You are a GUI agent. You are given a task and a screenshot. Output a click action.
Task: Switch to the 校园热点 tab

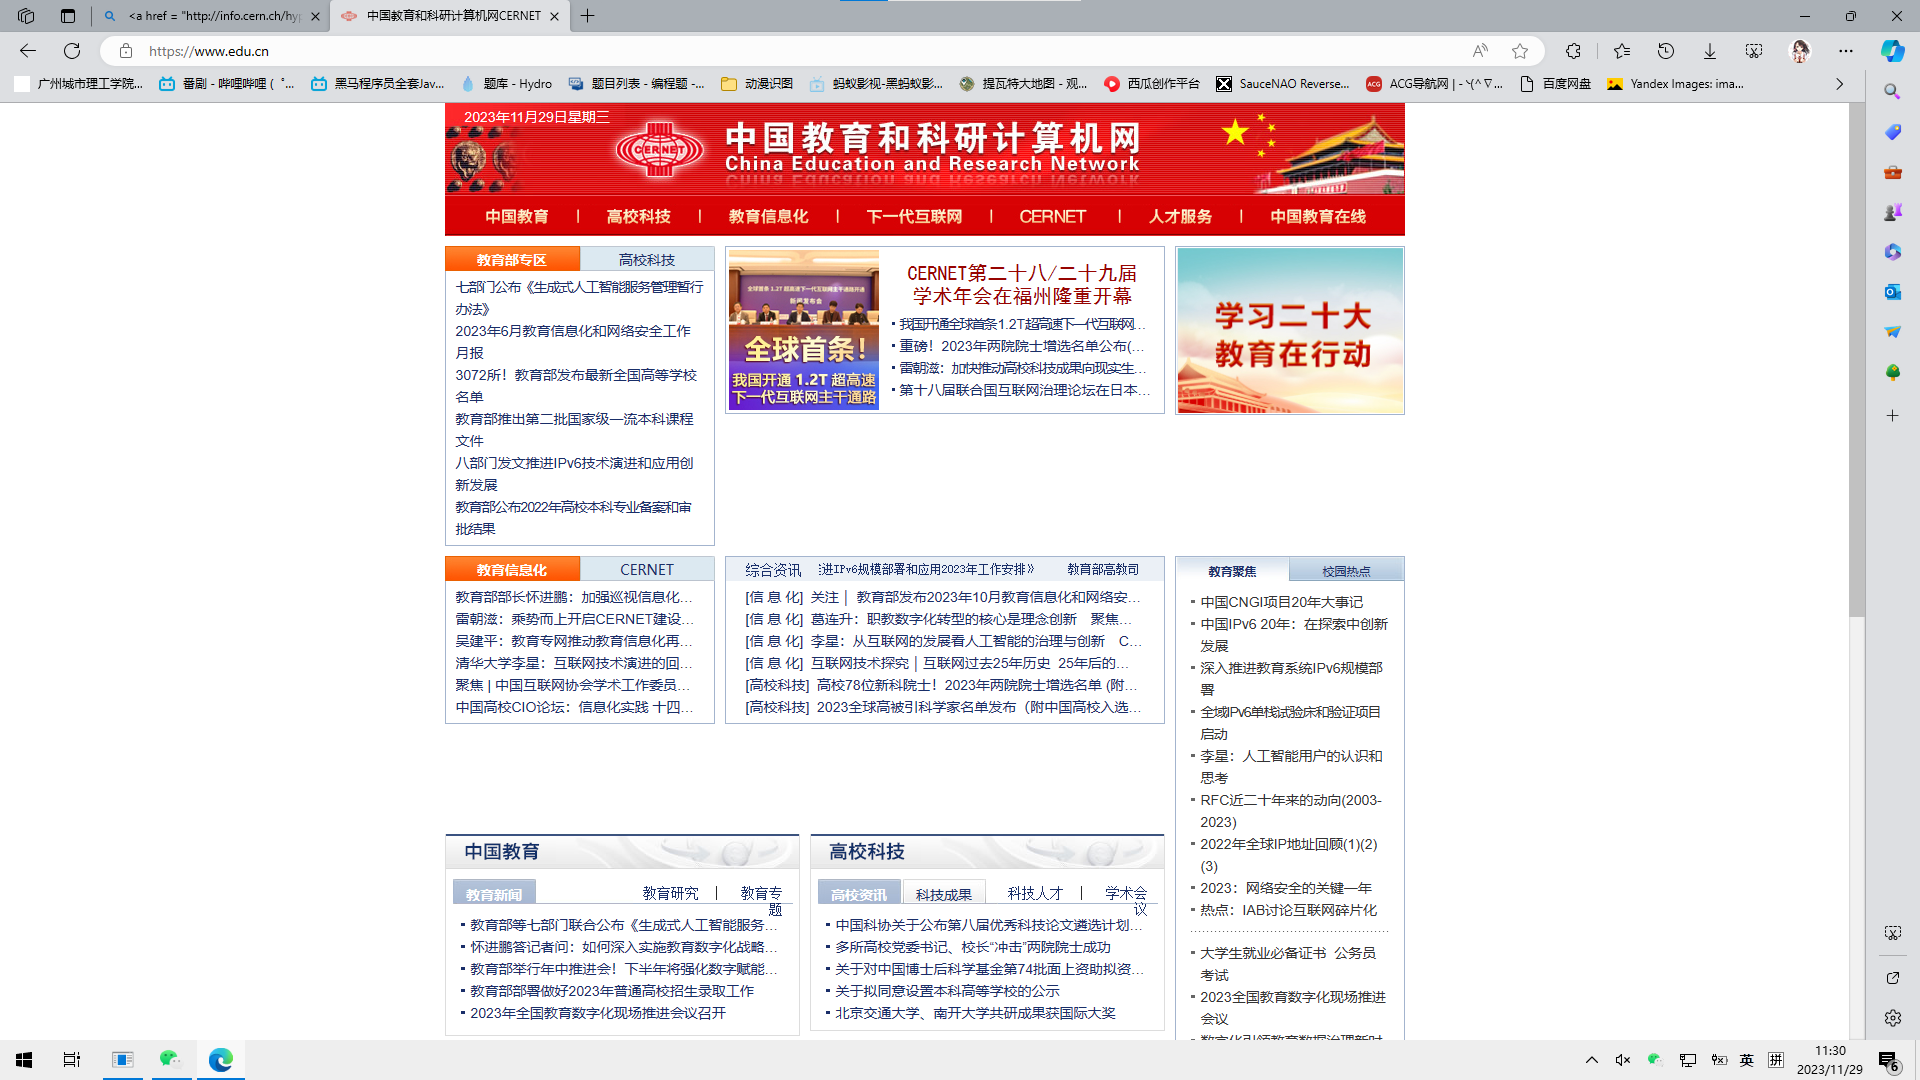coord(1346,572)
